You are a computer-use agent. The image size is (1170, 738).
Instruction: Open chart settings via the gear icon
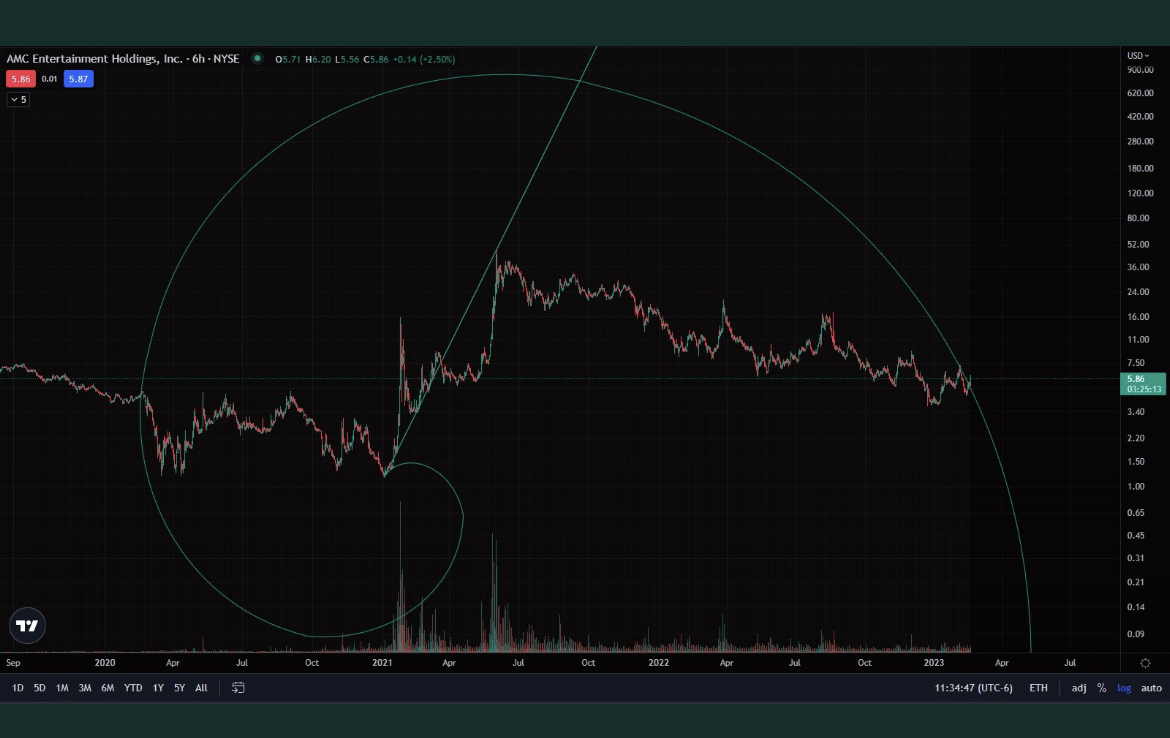point(1146,662)
